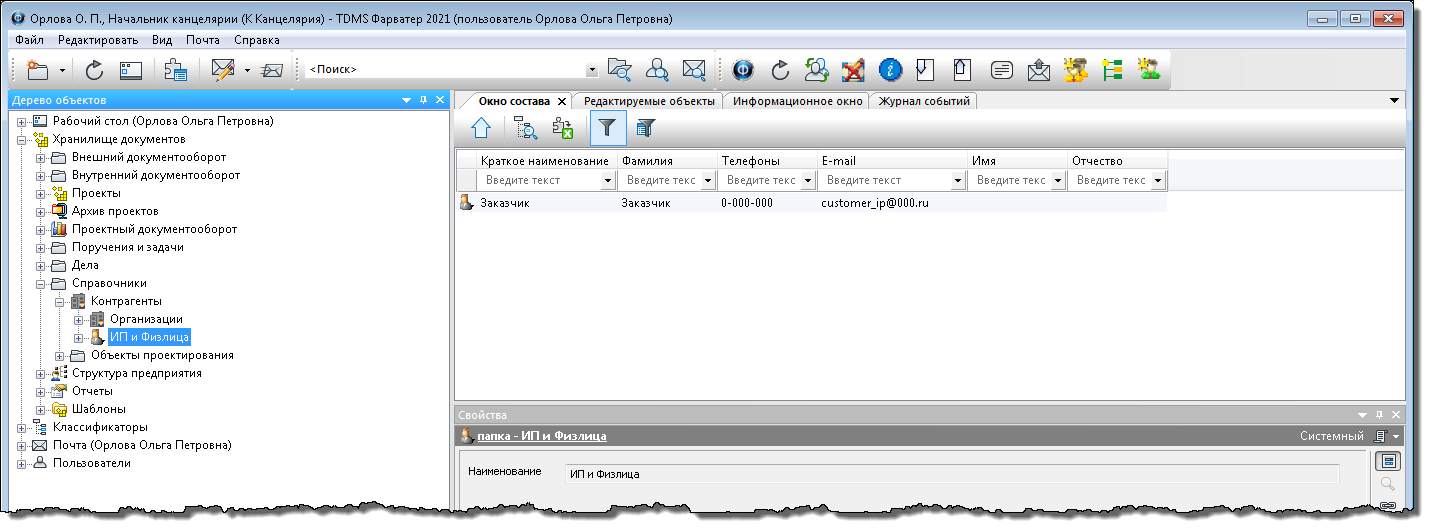The height and width of the screenshot is (528, 1429).
Task: Toggle pin on Свойства panel
Action: pyautogui.click(x=1379, y=415)
